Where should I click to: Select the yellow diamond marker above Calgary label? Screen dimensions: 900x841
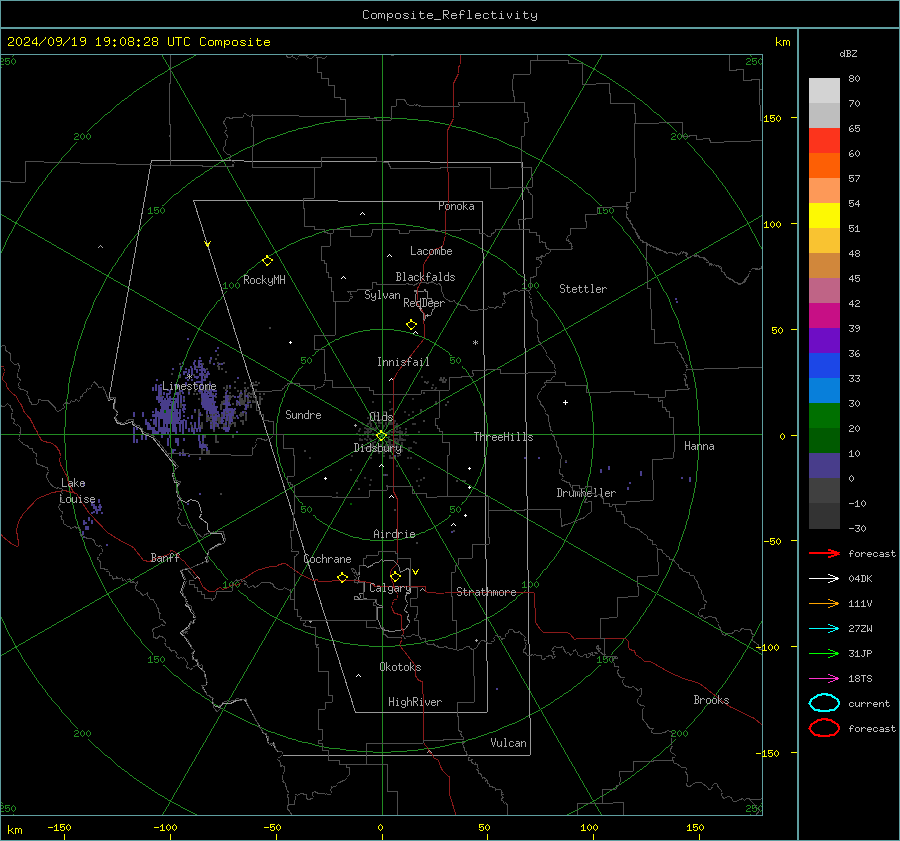pyautogui.click(x=395, y=576)
